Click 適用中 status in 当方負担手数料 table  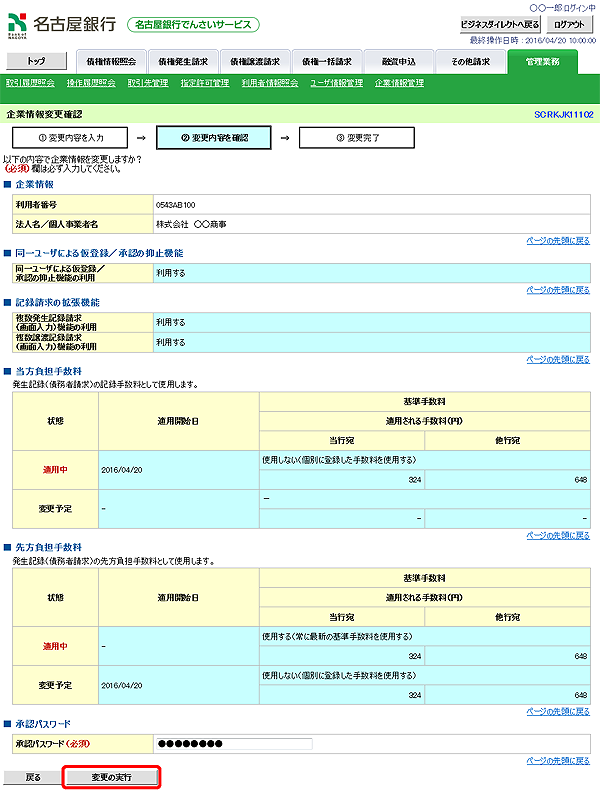55,470
